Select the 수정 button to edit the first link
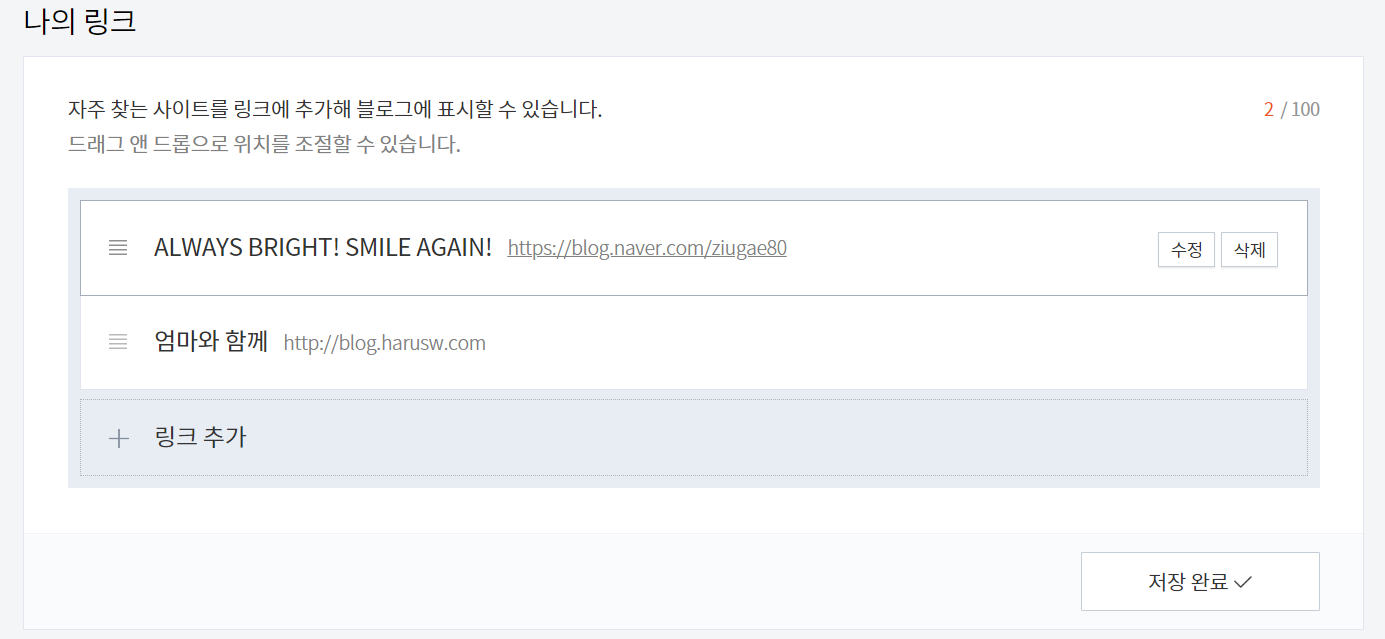Image resolution: width=1385 pixels, height=639 pixels. [x=1186, y=249]
